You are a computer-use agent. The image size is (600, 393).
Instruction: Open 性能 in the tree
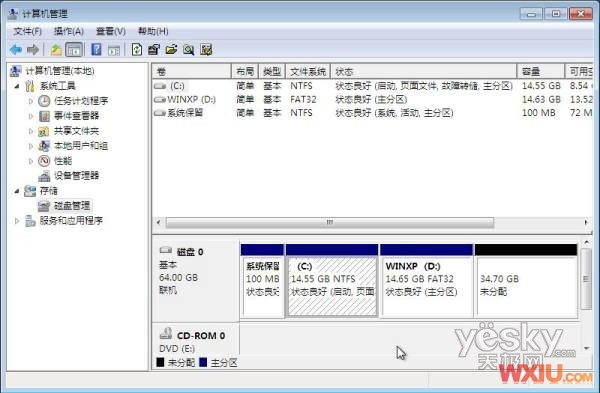coord(63,161)
